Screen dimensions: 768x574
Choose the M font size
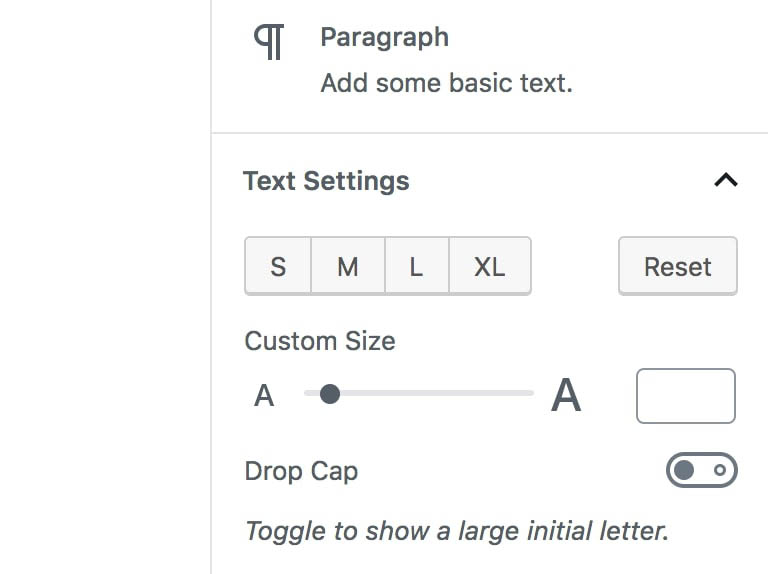348,266
